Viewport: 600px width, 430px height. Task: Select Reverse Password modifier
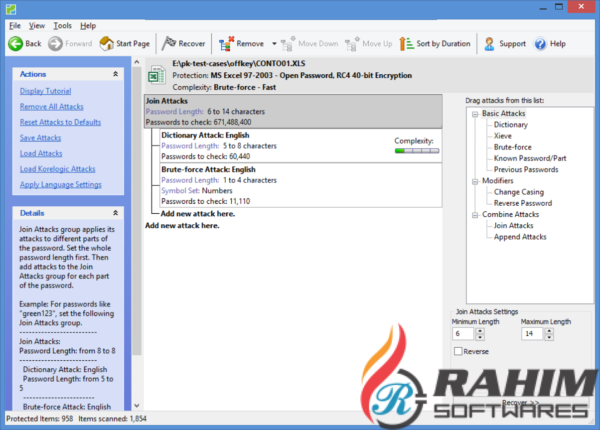tap(523, 203)
